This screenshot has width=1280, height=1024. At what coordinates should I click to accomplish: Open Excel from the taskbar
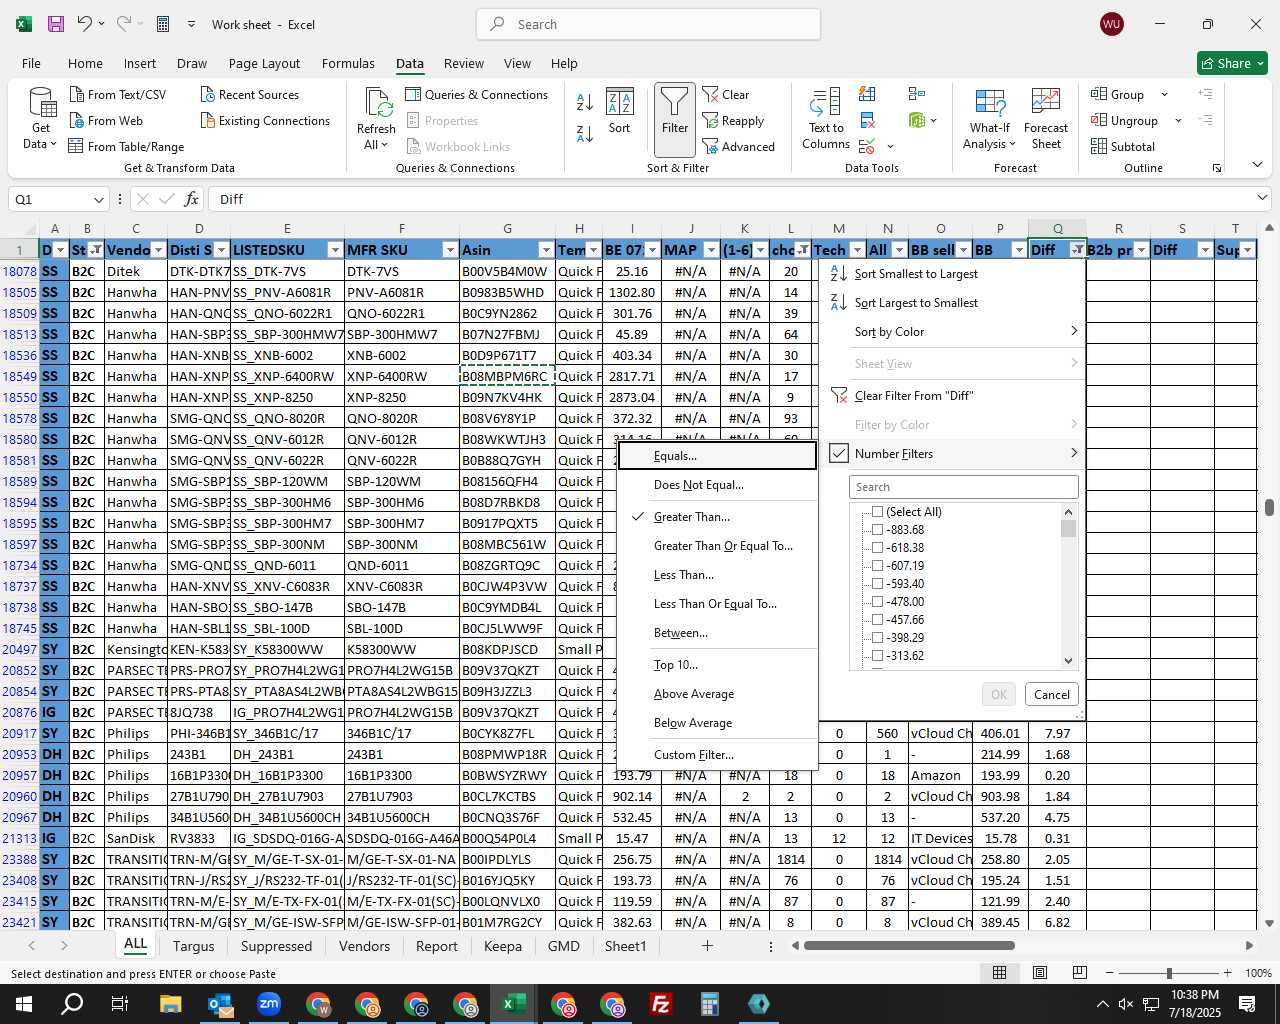514,1004
